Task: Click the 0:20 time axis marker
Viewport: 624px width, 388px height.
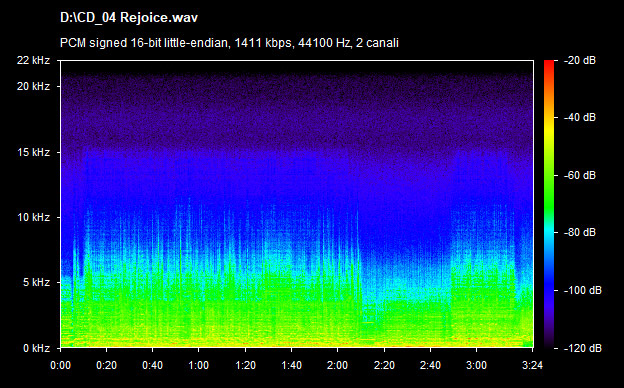Action: tap(106, 365)
